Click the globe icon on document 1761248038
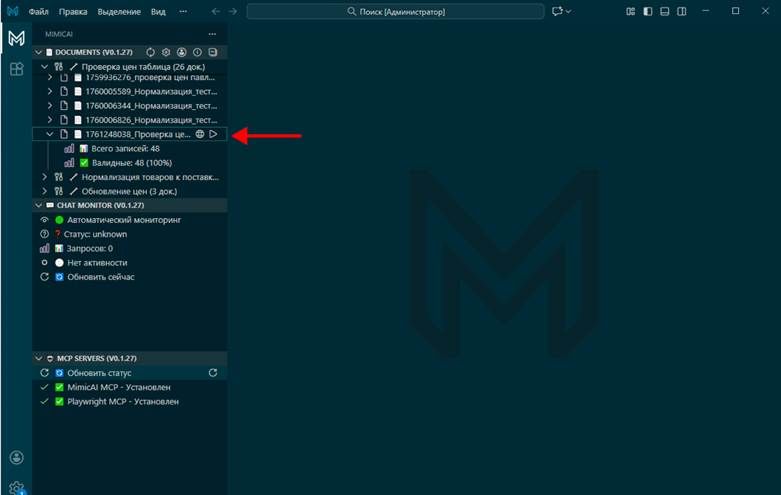The width and height of the screenshot is (781, 495). click(x=199, y=134)
